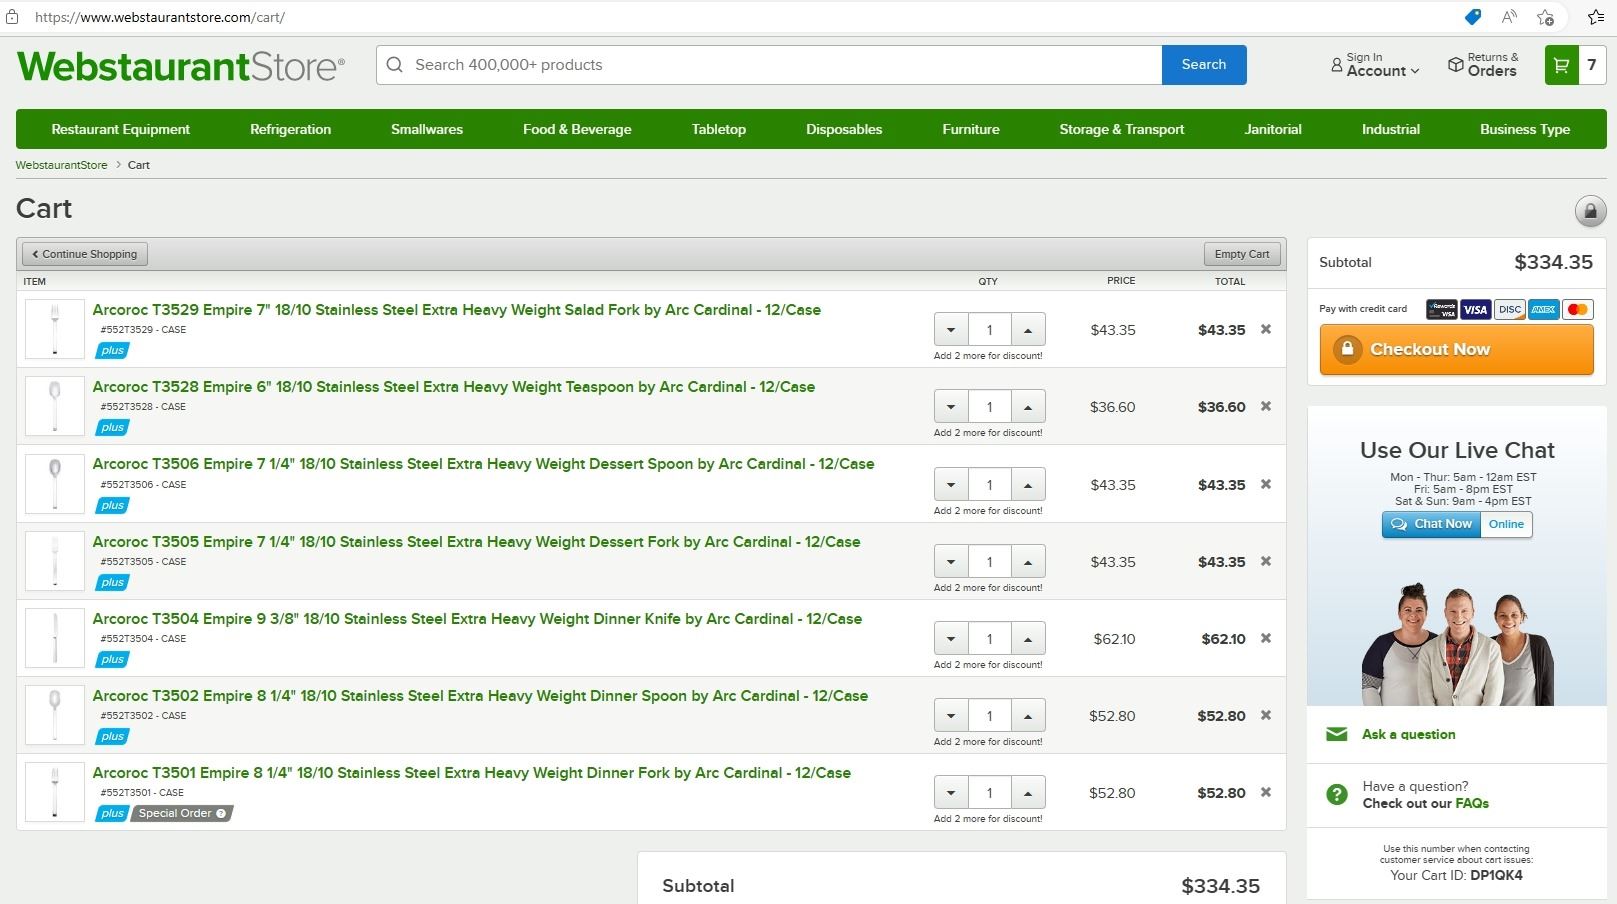
Task: Open browser favorites star icon
Action: pos(1596,17)
